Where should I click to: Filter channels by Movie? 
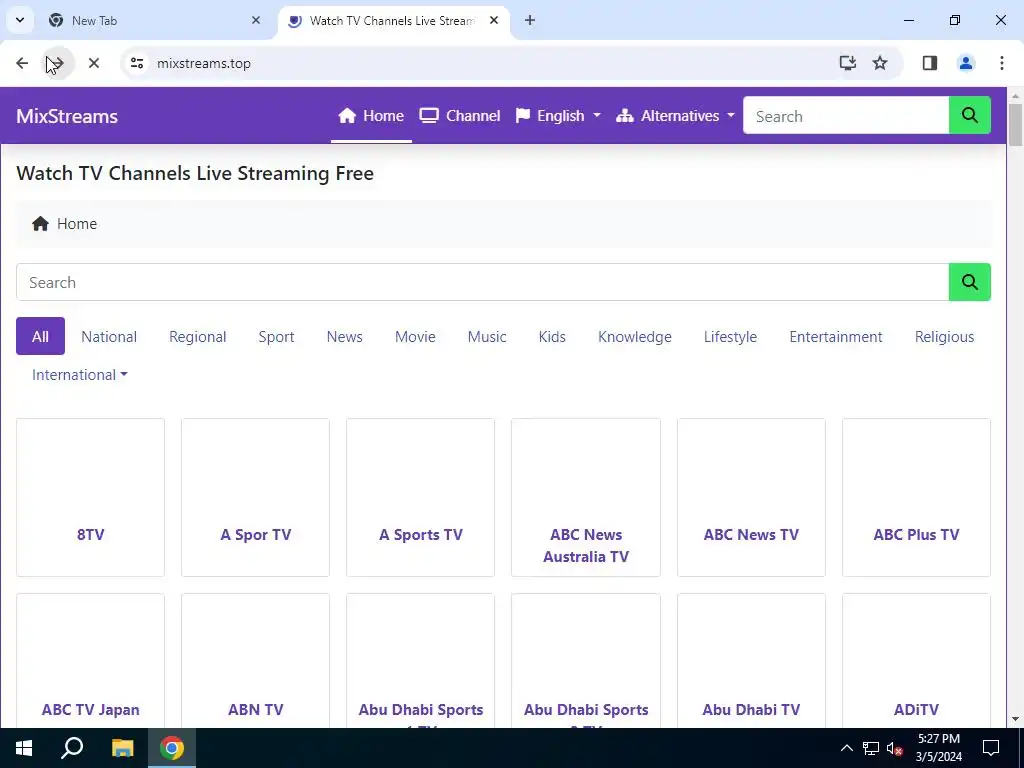tap(415, 336)
